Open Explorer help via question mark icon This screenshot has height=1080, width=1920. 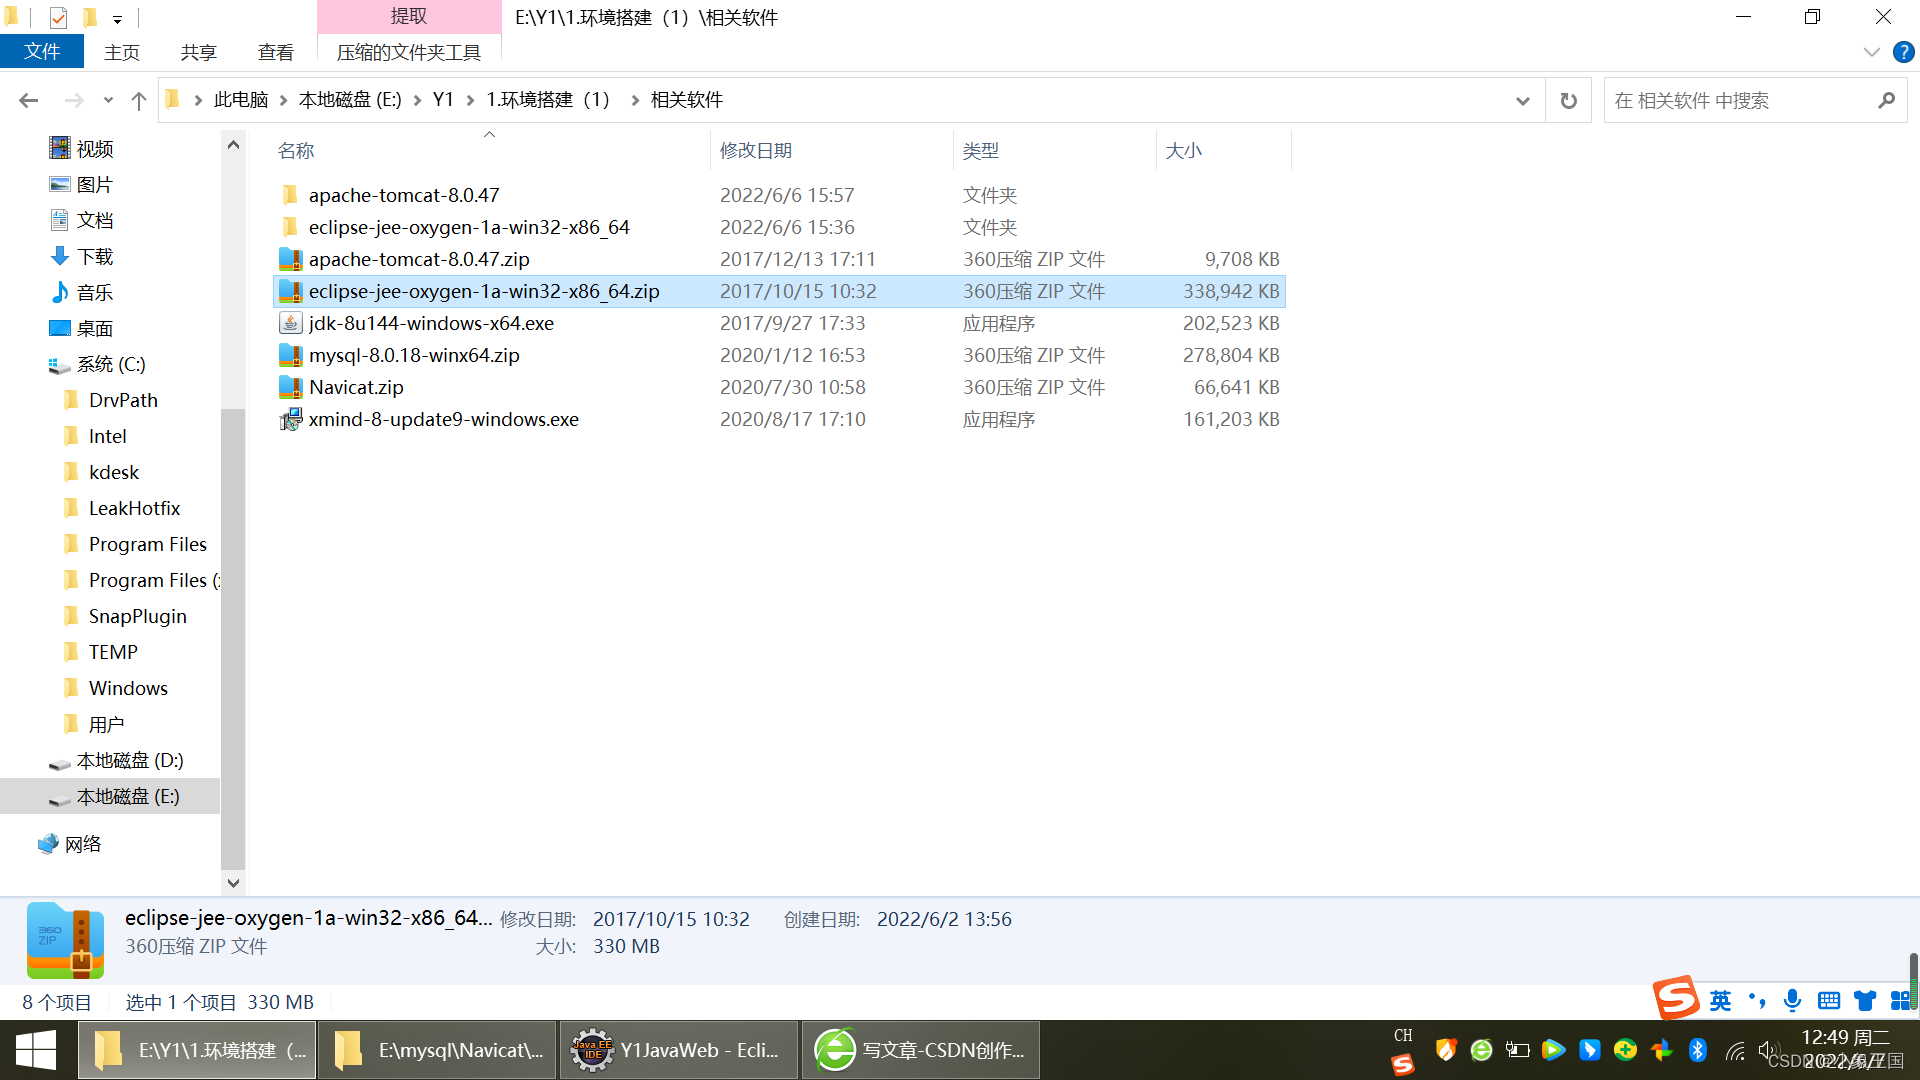click(1903, 52)
